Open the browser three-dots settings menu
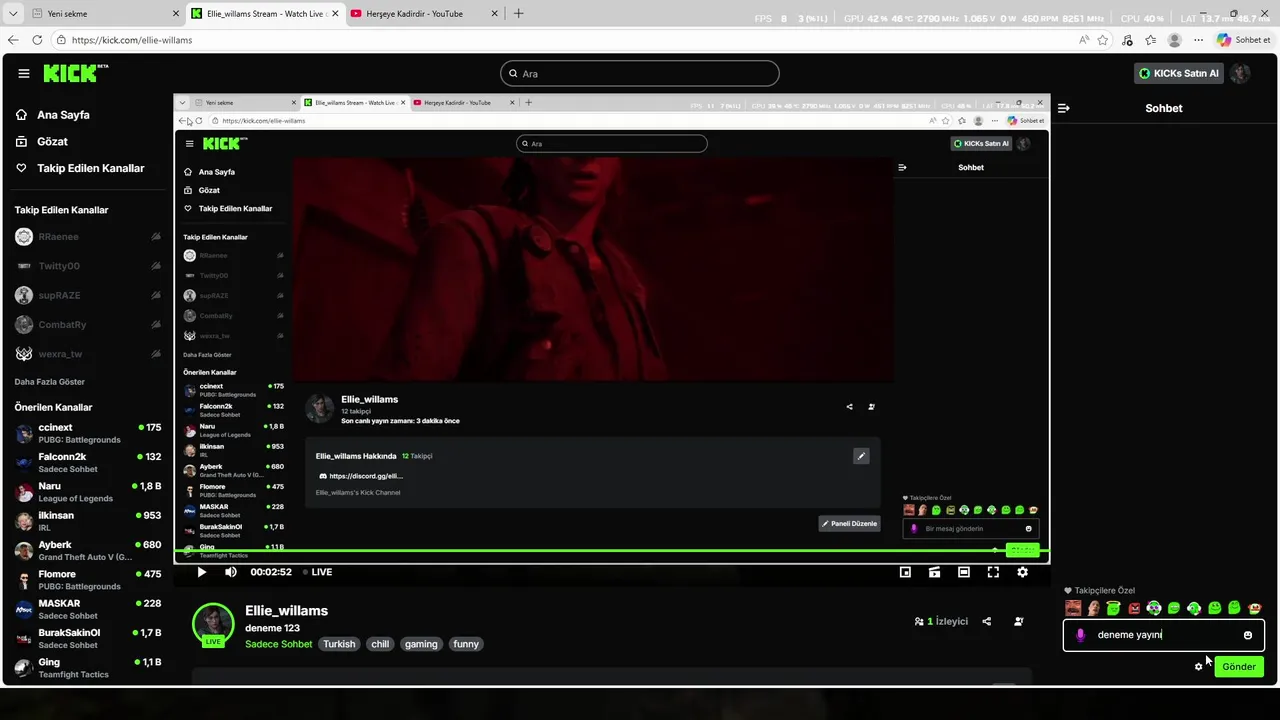The height and width of the screenshot is (720, 1280). 1197,40
